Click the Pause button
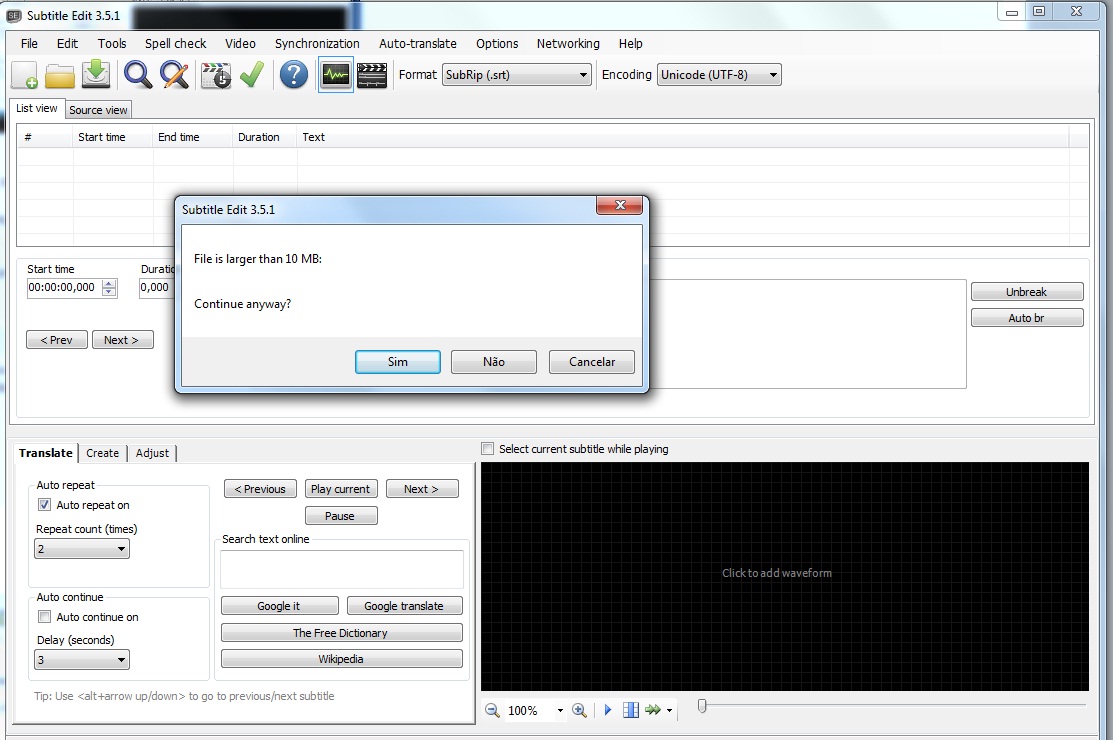 (x=341, y=516)
